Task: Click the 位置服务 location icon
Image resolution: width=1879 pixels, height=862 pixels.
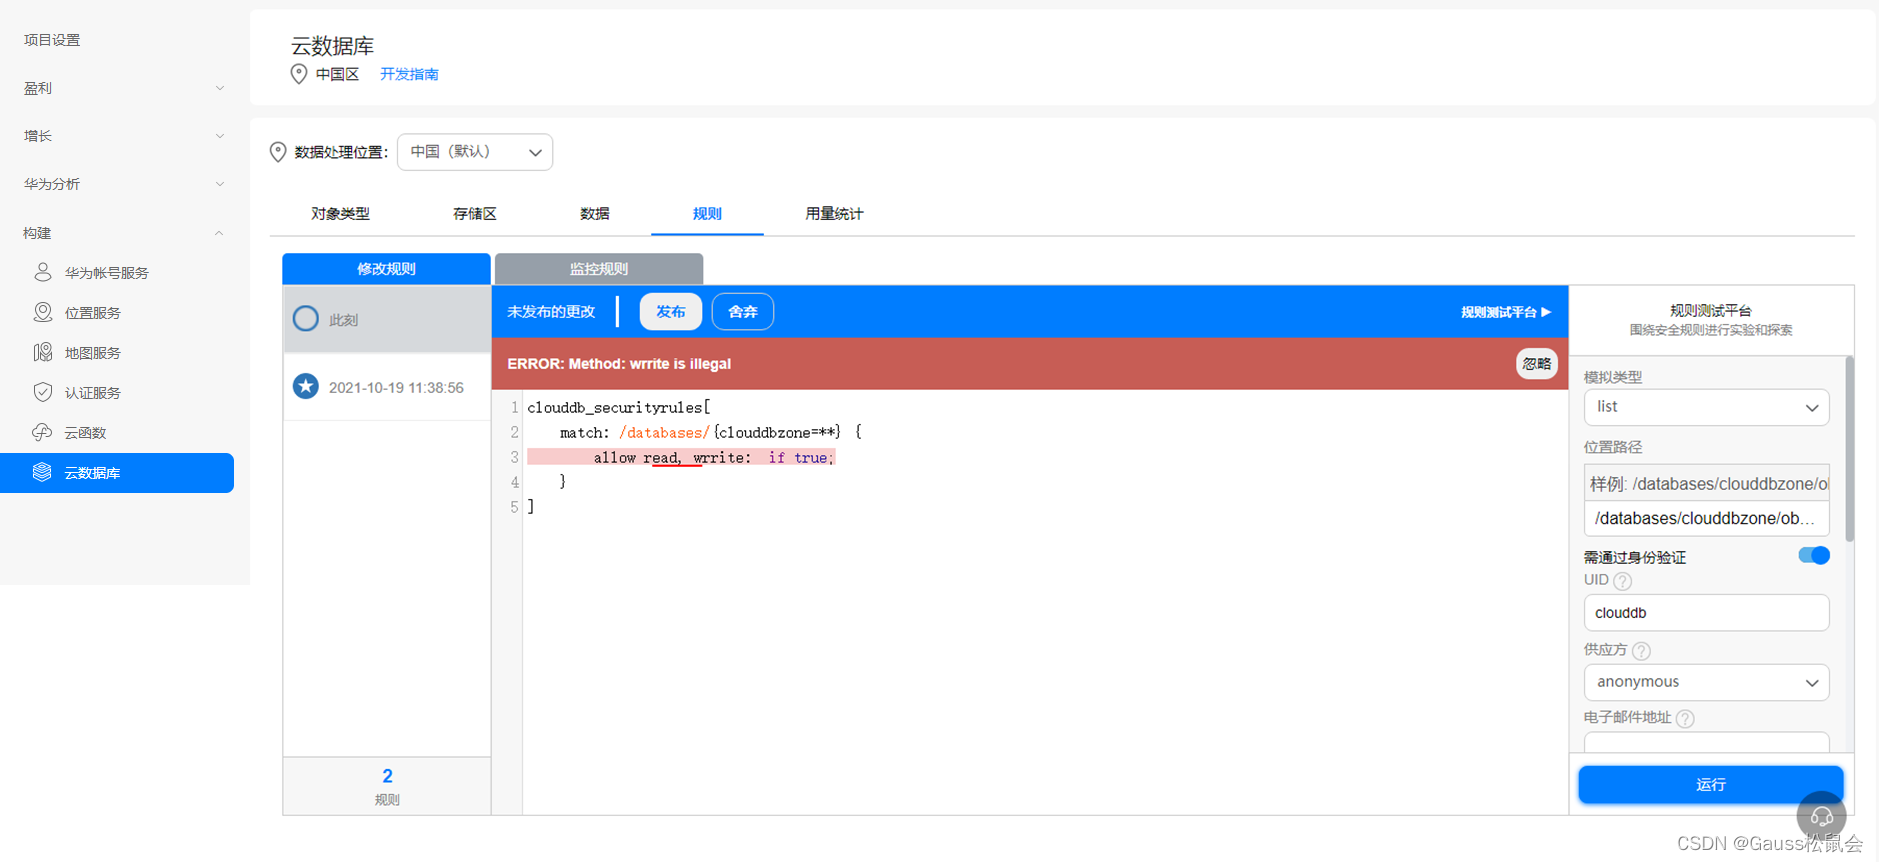Action: point(43,312)
